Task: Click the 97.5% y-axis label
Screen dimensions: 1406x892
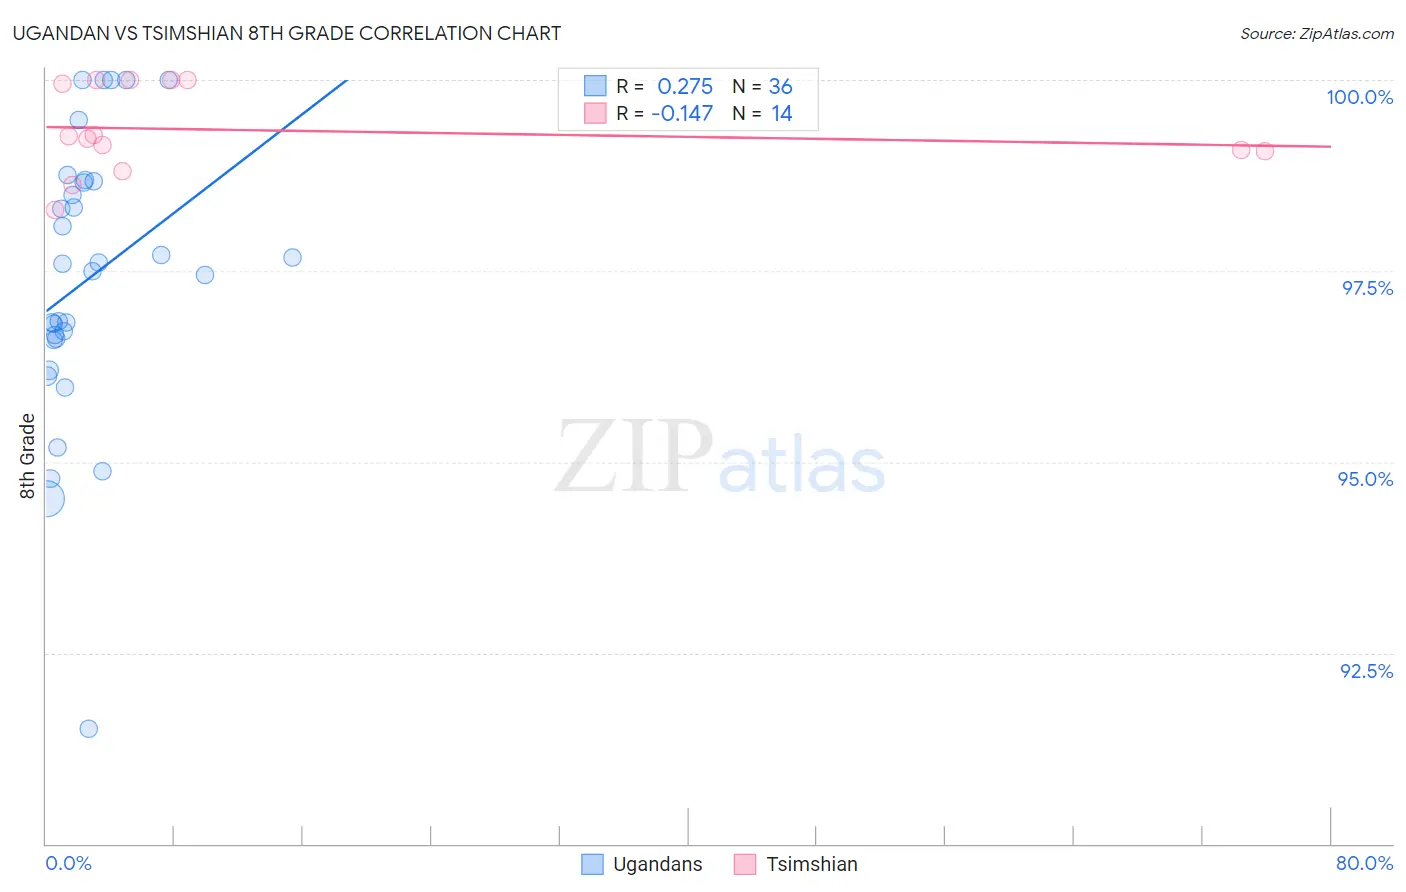Action: (1367, 288)
